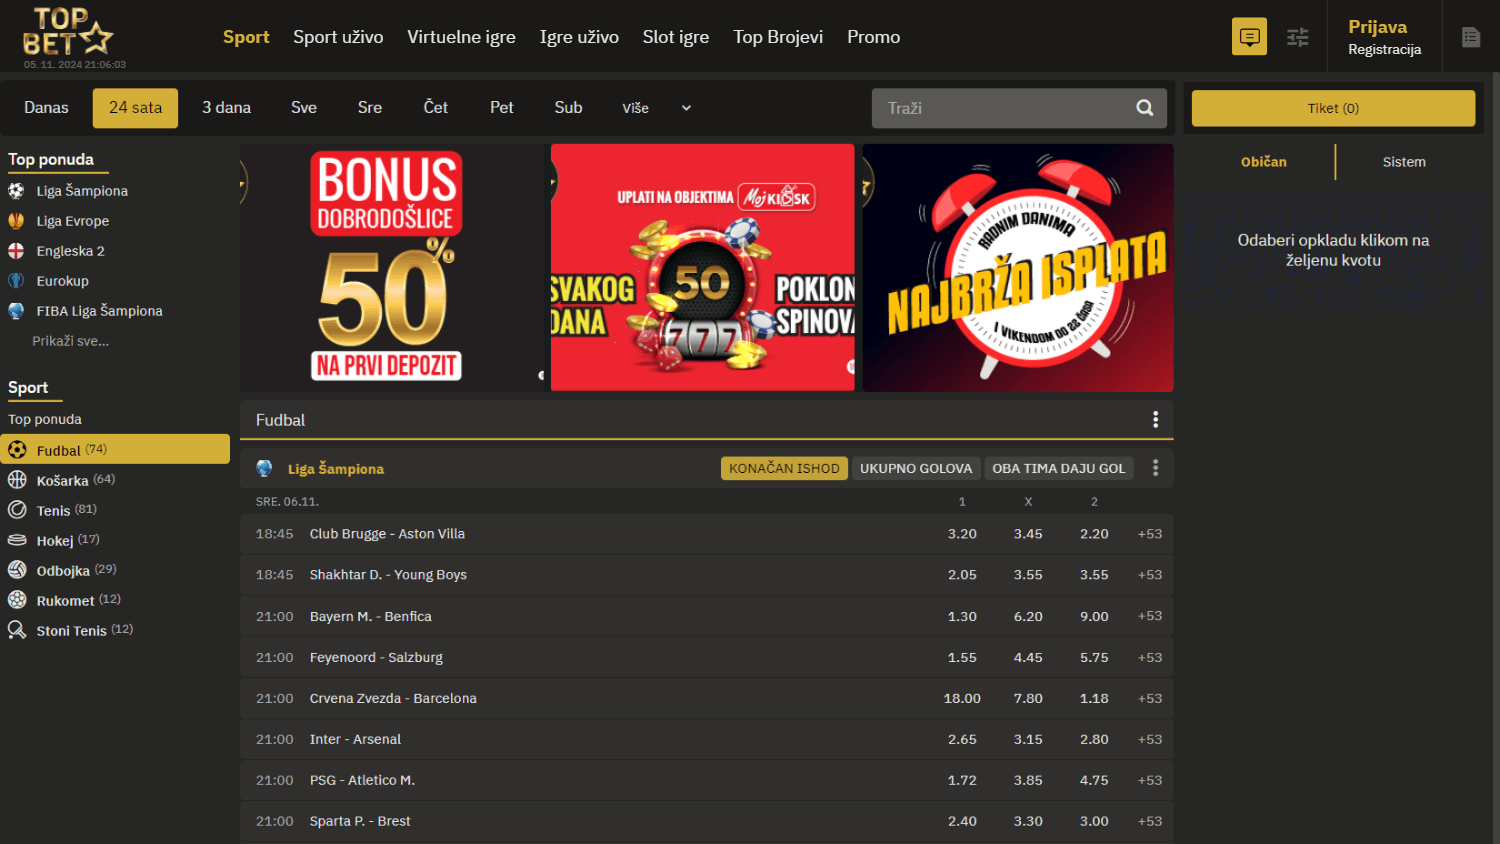Expand the Više days dropdown

click(657, 108)
